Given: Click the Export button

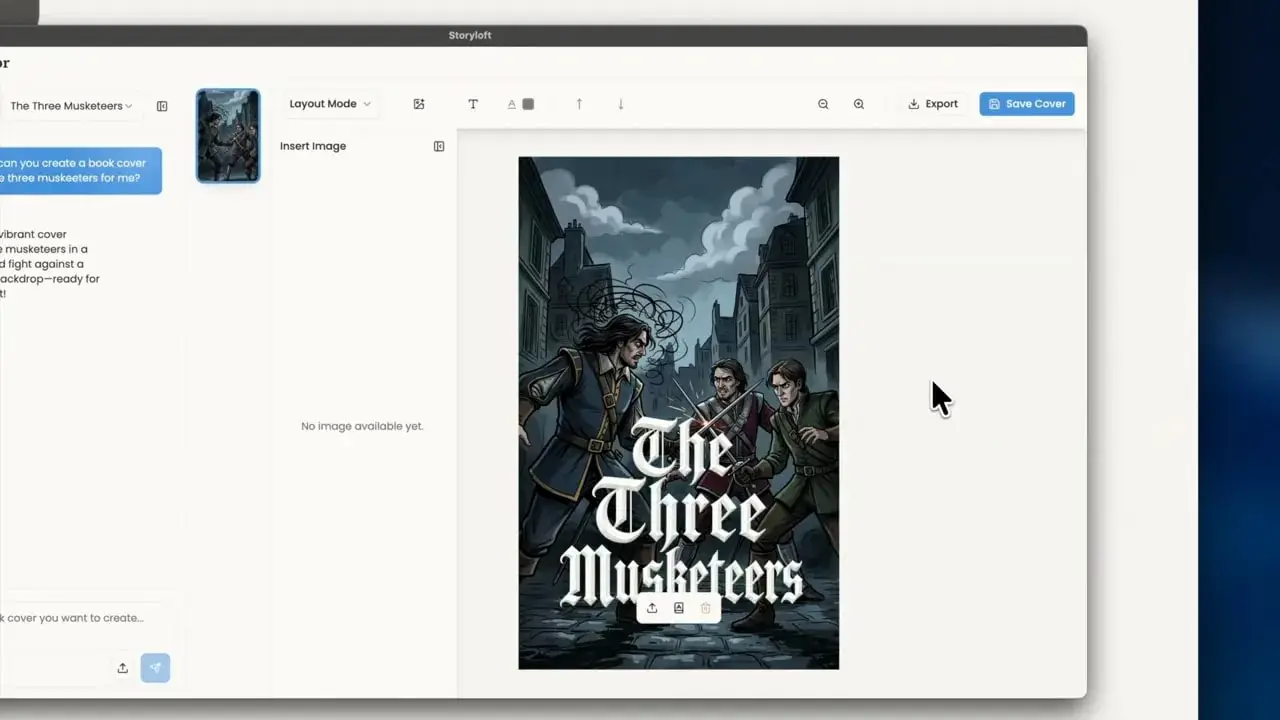Looking at the screenshot, I should pyautogui.click(x=933, y=104).
